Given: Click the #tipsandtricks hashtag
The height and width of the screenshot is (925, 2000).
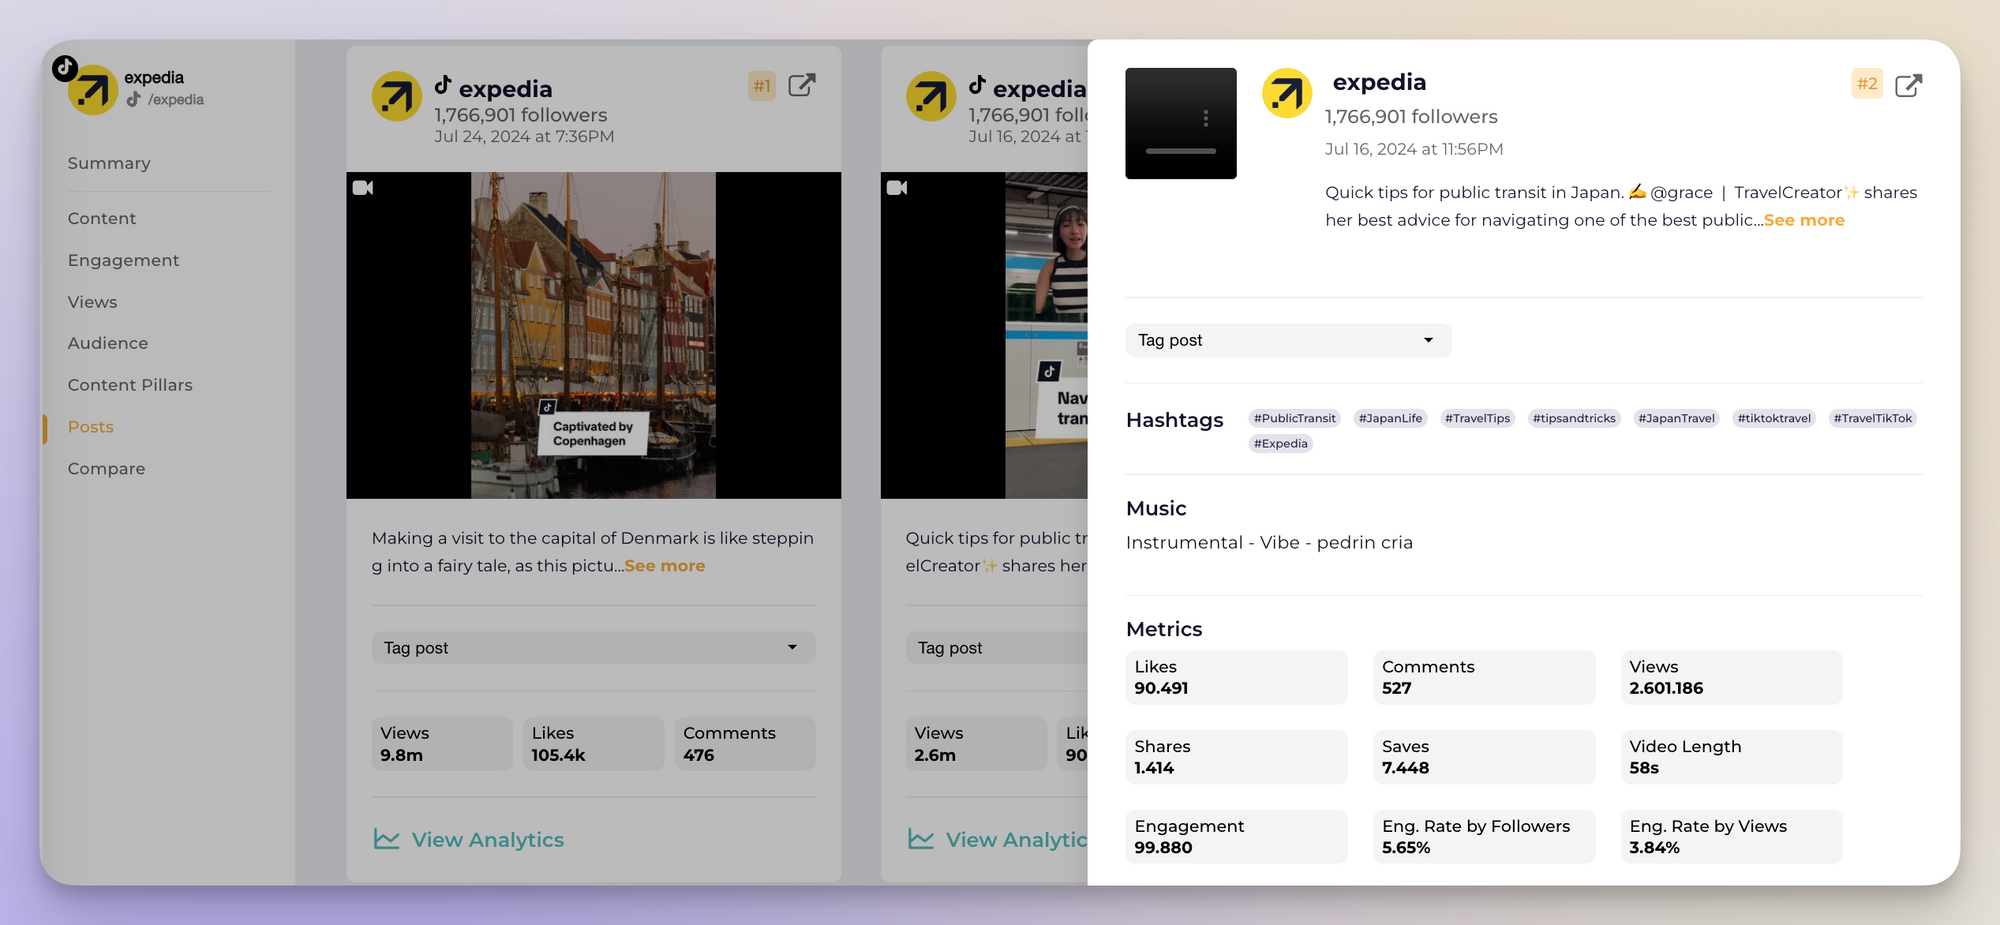Looking at the screenshot, I should pos(1574,418).
